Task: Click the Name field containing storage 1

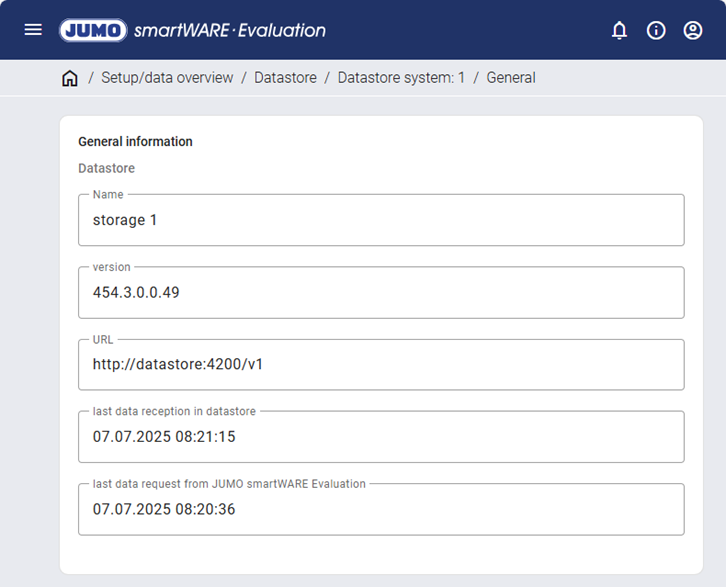Action: click(380, 220)
